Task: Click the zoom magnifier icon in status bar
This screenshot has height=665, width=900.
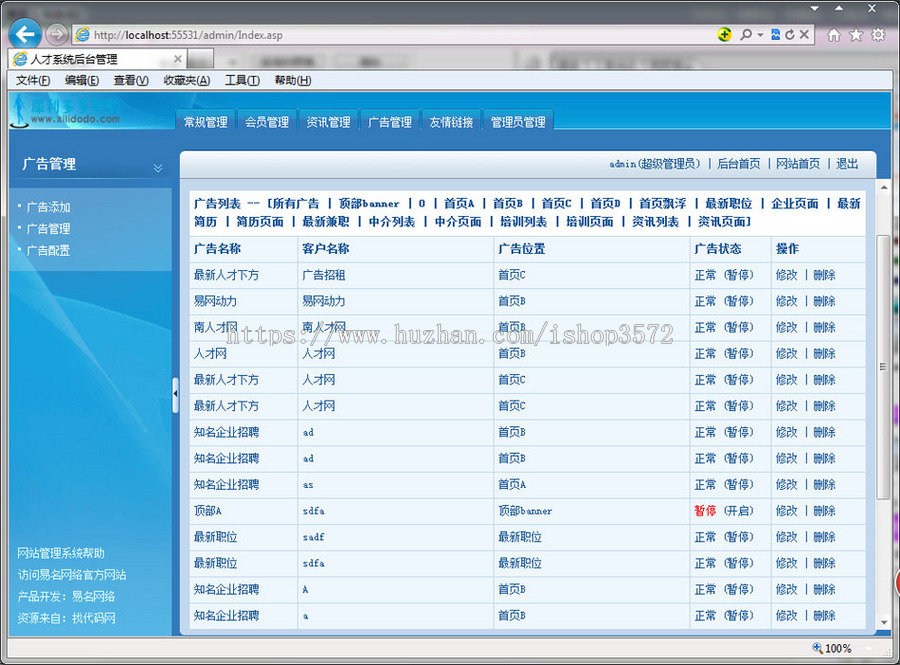Action: 817,648
